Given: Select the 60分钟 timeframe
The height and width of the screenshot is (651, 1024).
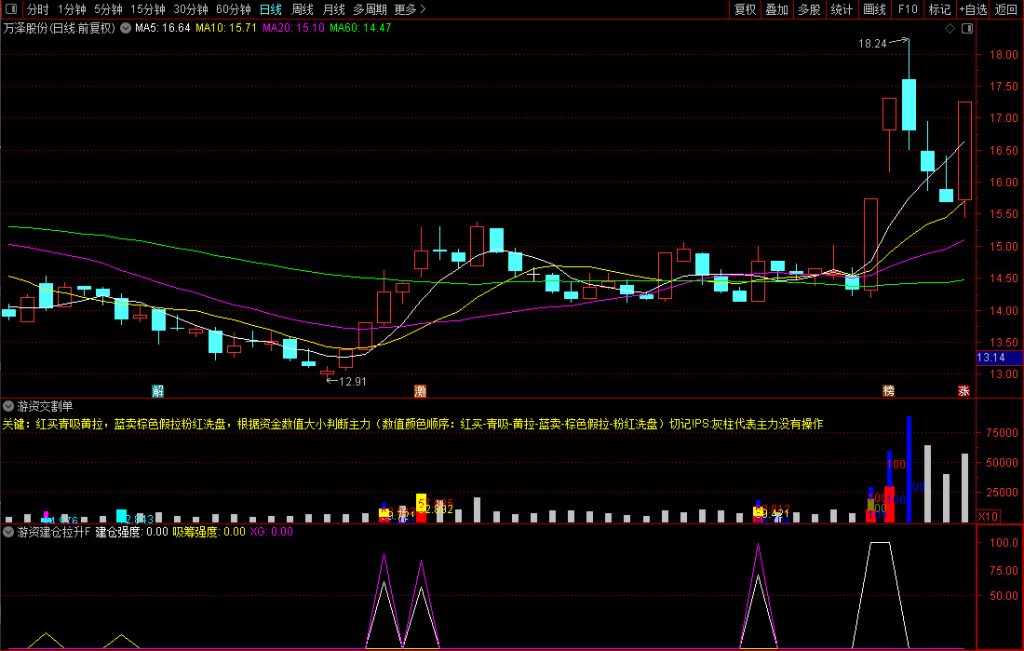Looking at the screenshot, I should tap(233, 9).
